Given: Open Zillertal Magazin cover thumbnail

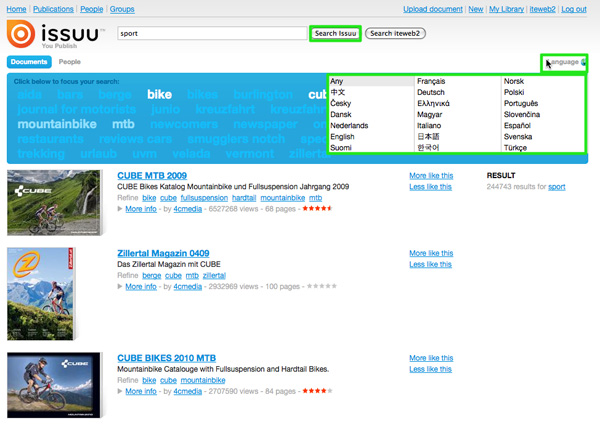Looking at the screenshot, I should point(40,294).
